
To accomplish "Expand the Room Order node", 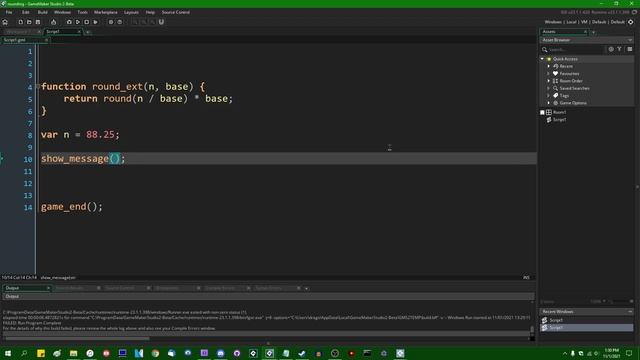I will (549, 81).
